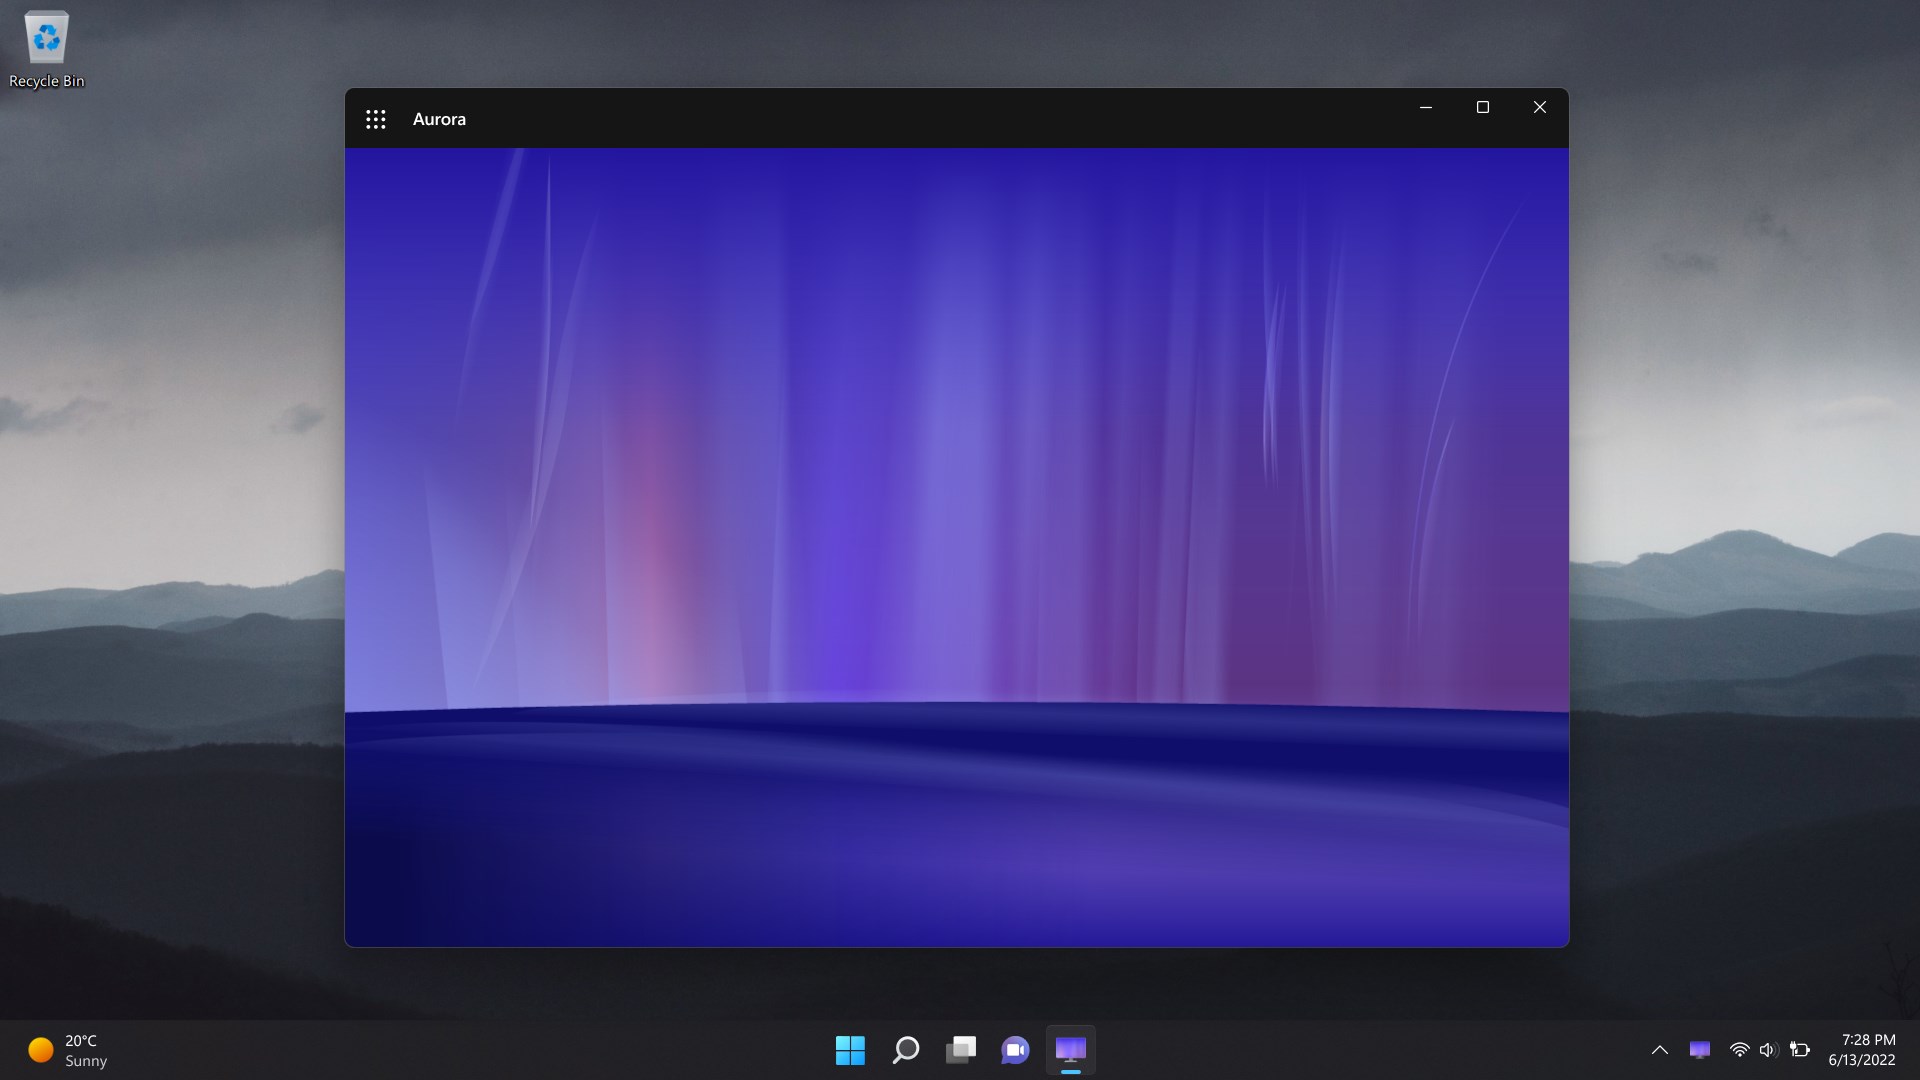Close the Aurora window

click(x=1540, y=107)
